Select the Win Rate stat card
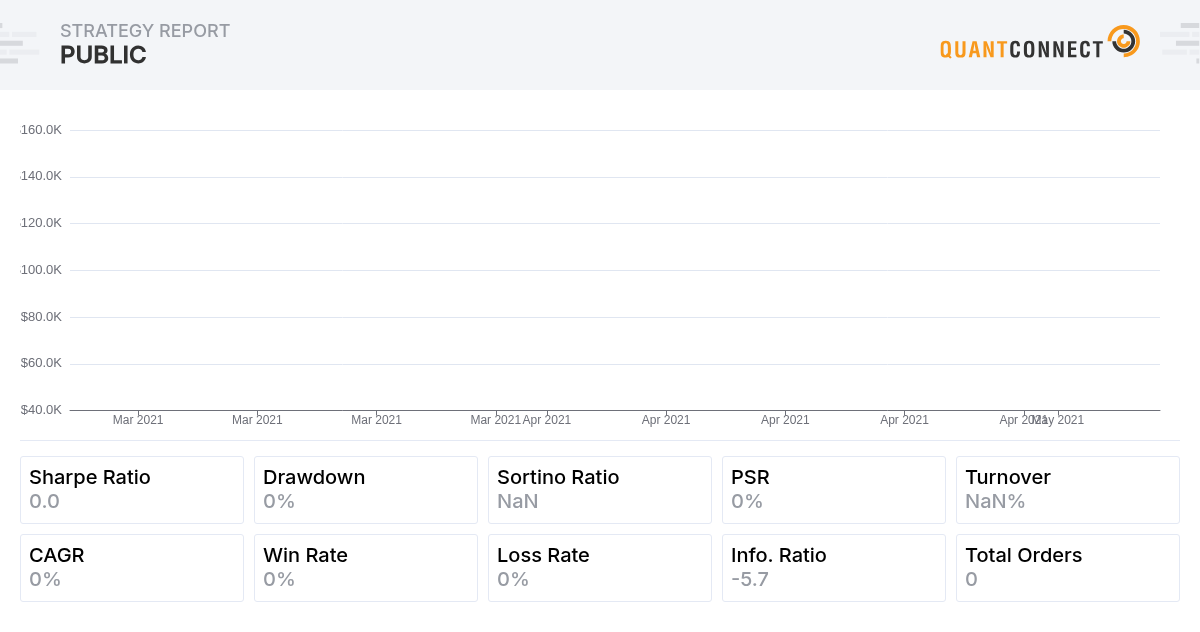The width and height of the screenshot is (1200, 632). (x=366, y=567)
